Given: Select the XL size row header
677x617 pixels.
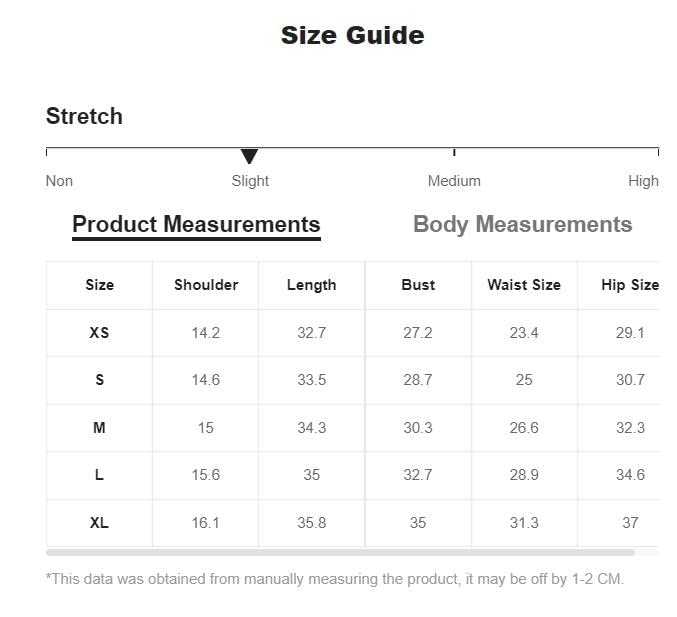Looking at the screenshot, I should click(99, 523).
